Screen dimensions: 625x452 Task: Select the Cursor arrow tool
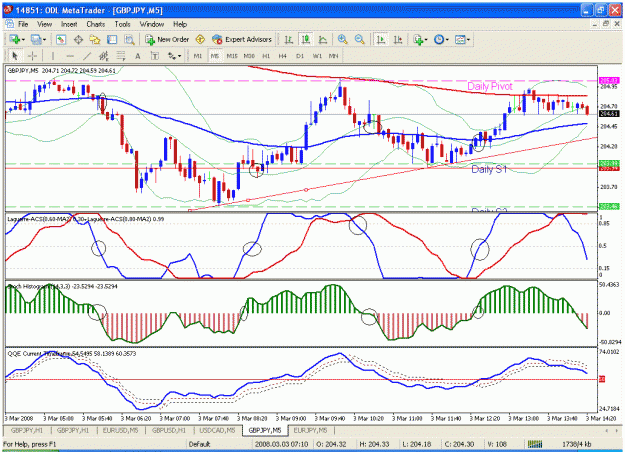point(15,56)
